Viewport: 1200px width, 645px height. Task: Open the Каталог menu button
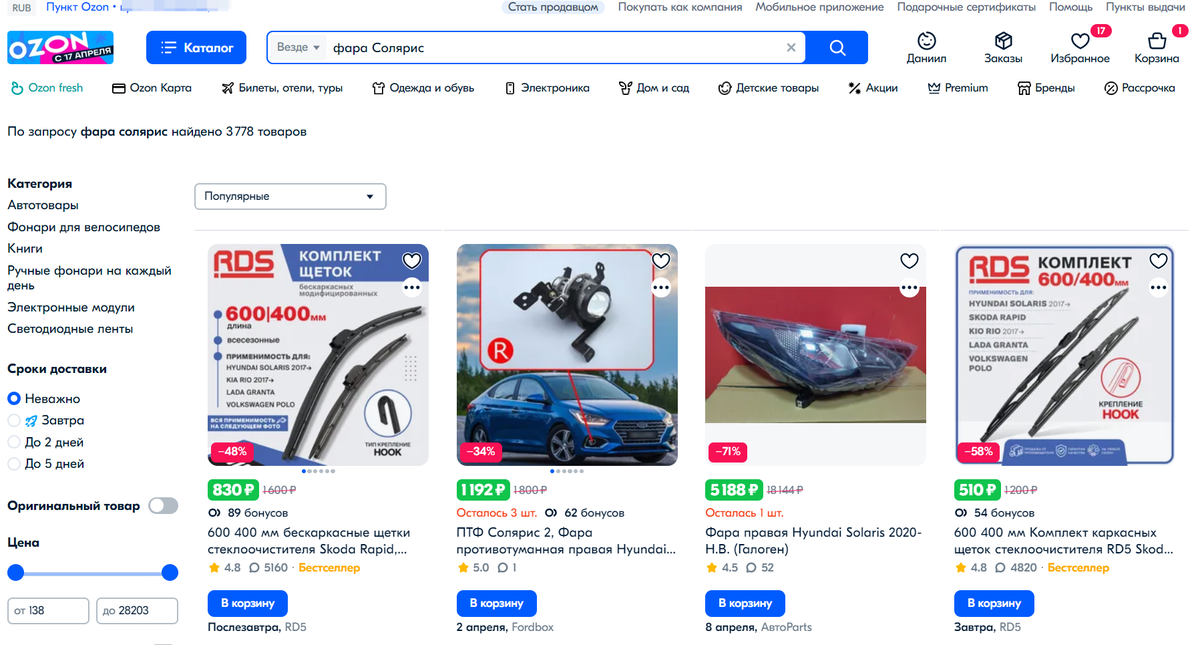(197, 48)
